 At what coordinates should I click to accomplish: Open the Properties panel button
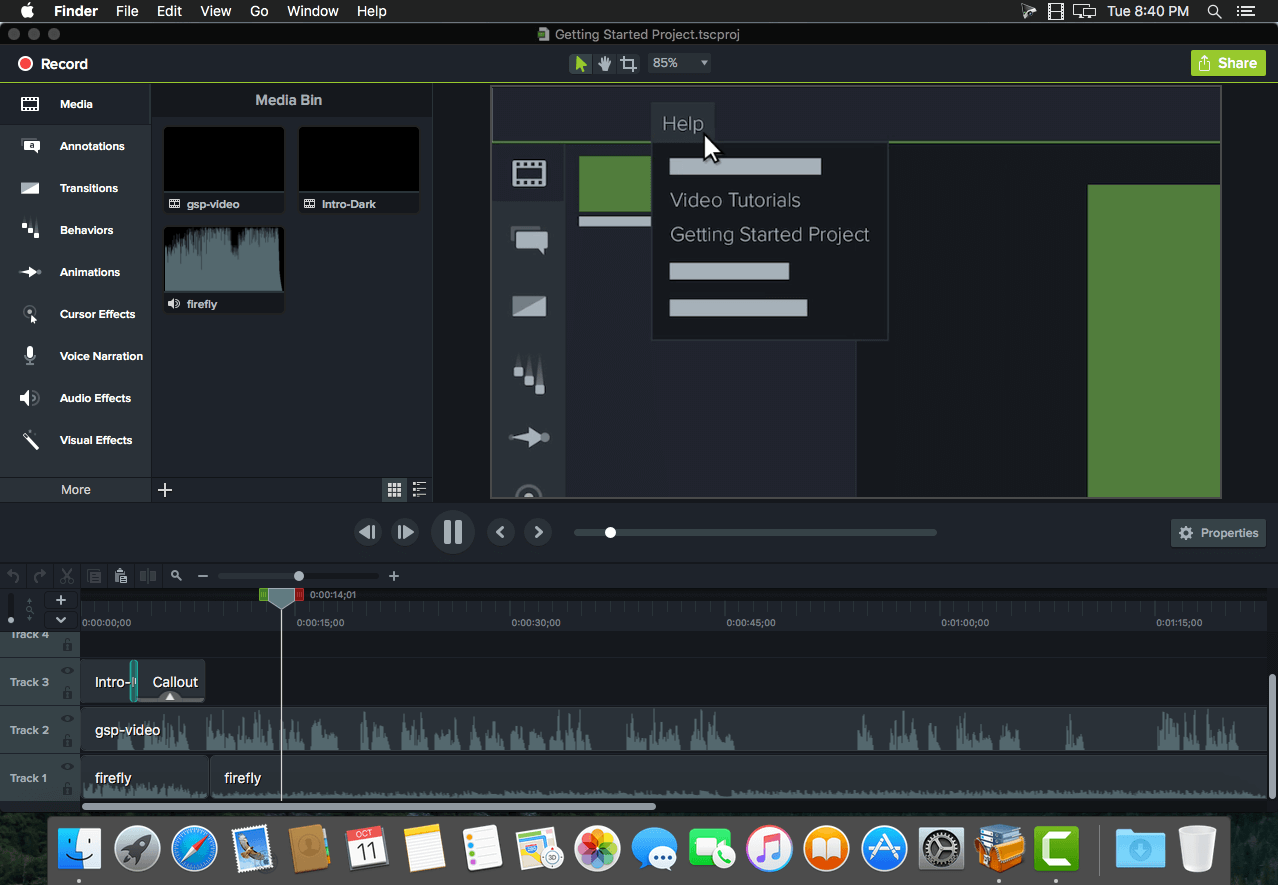pyautogui.click(x=1217, y=533)
